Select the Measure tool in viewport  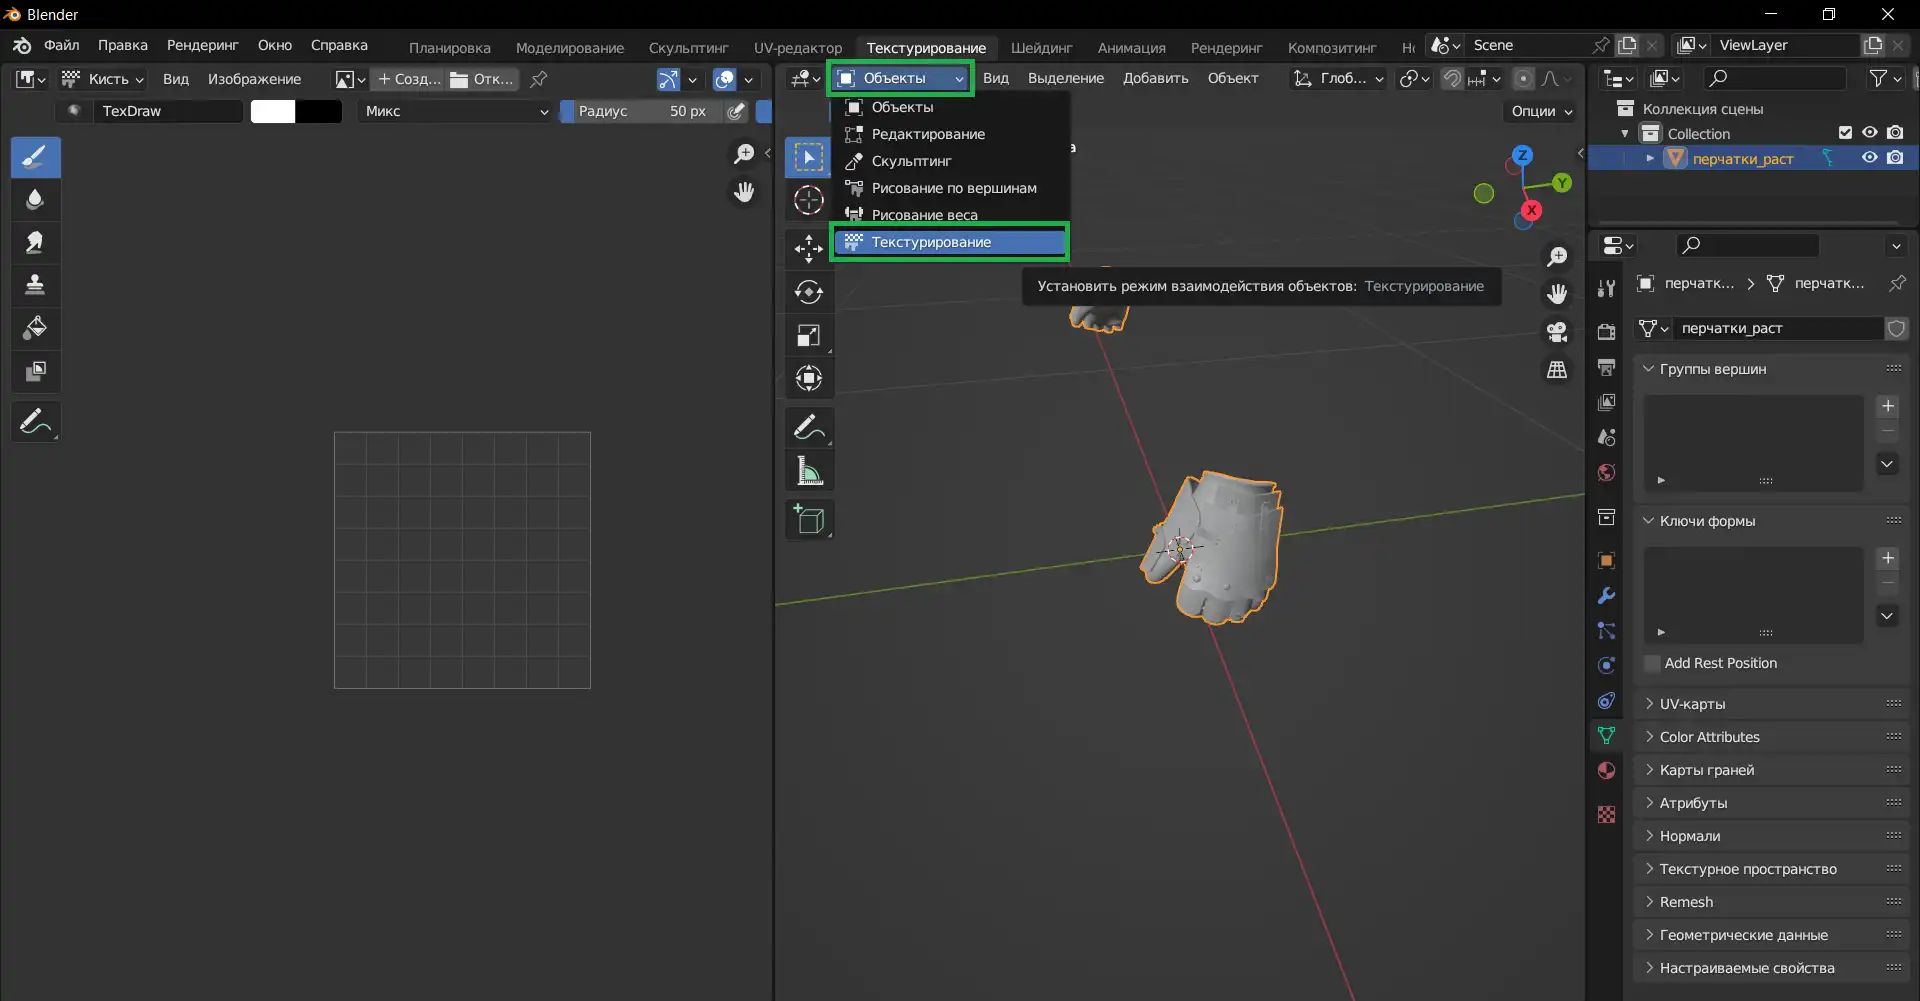coord(808,471)
